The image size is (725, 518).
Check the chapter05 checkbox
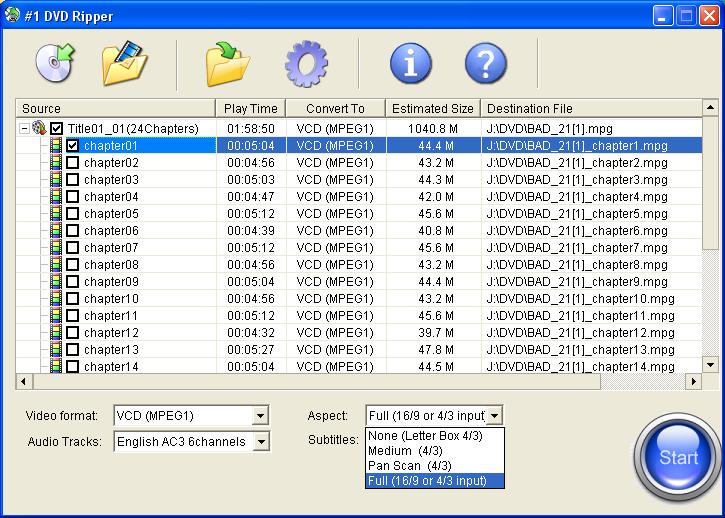[72, 214]
